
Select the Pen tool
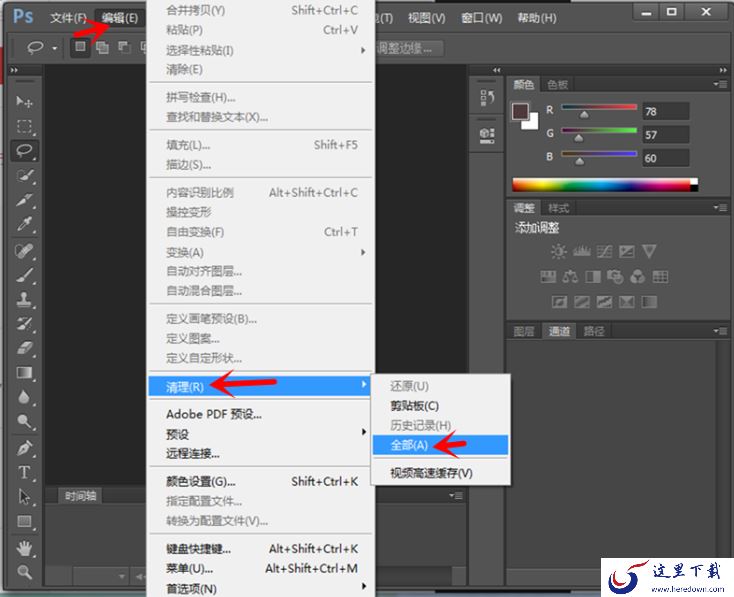click(x=24, y=448)
